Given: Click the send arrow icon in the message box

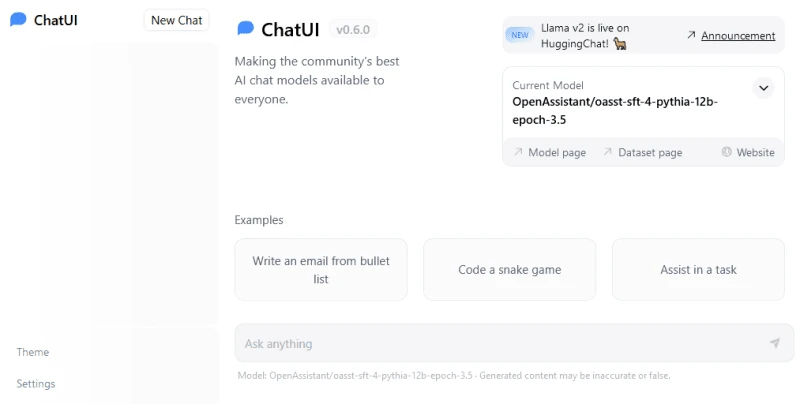Looking at the screenshot, I should pyautogui.click(x=774, y=343).
